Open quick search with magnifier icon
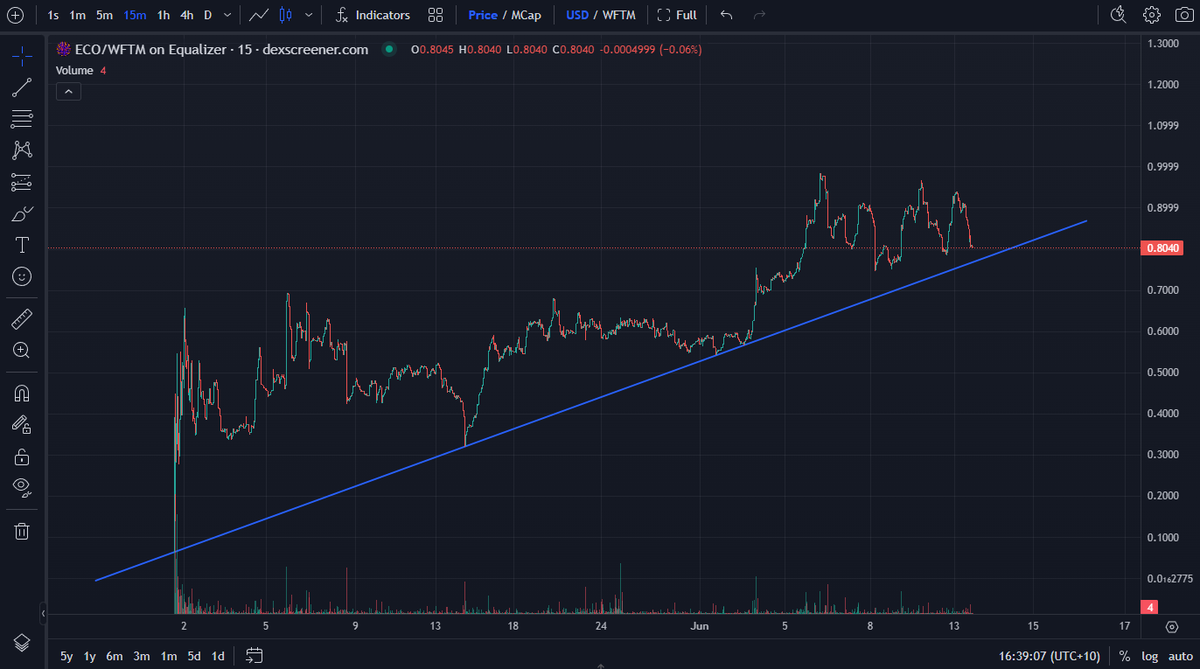This screenshot has width=1200, height=669. click(x=1120, y=15)
